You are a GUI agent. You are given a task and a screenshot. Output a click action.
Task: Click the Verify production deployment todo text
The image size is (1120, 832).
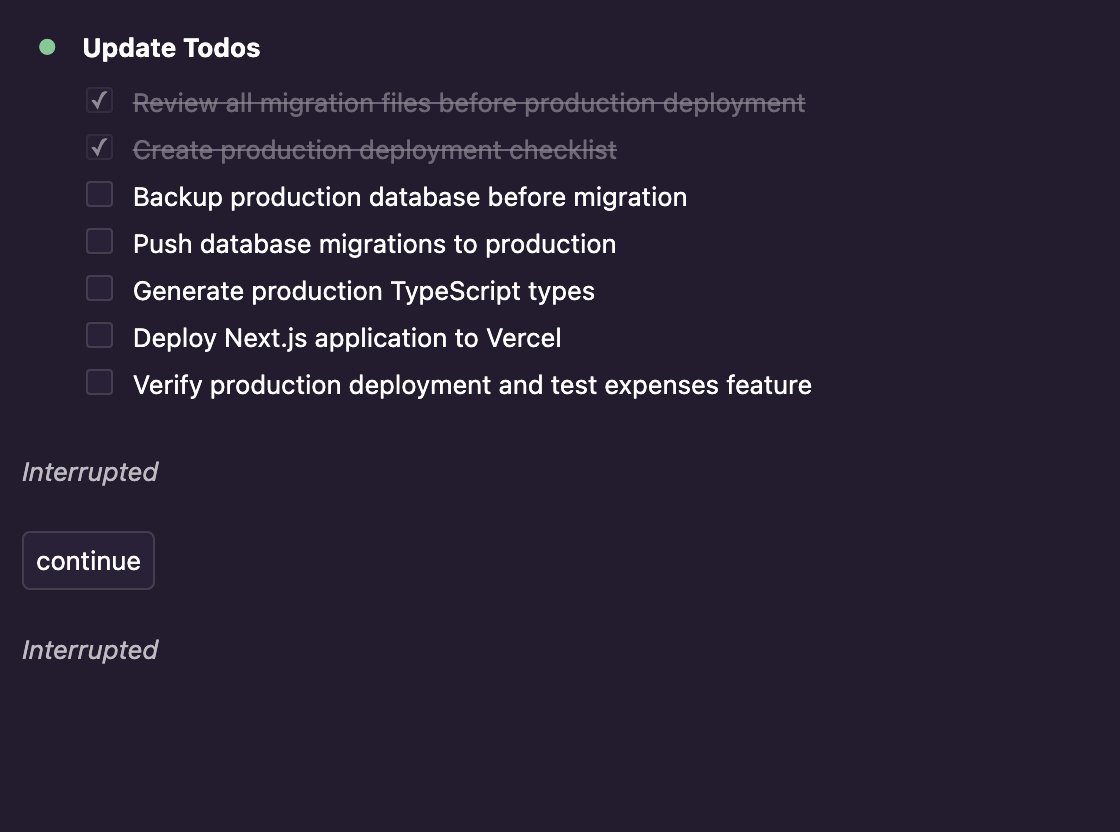(x=472, y=385)
